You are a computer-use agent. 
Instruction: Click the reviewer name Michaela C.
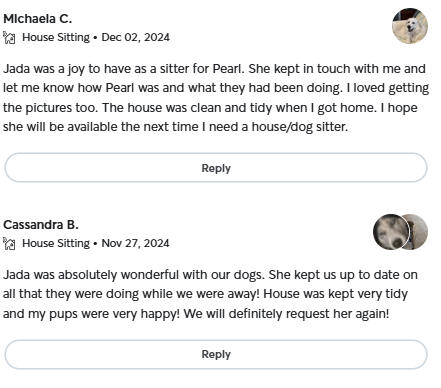37,19
